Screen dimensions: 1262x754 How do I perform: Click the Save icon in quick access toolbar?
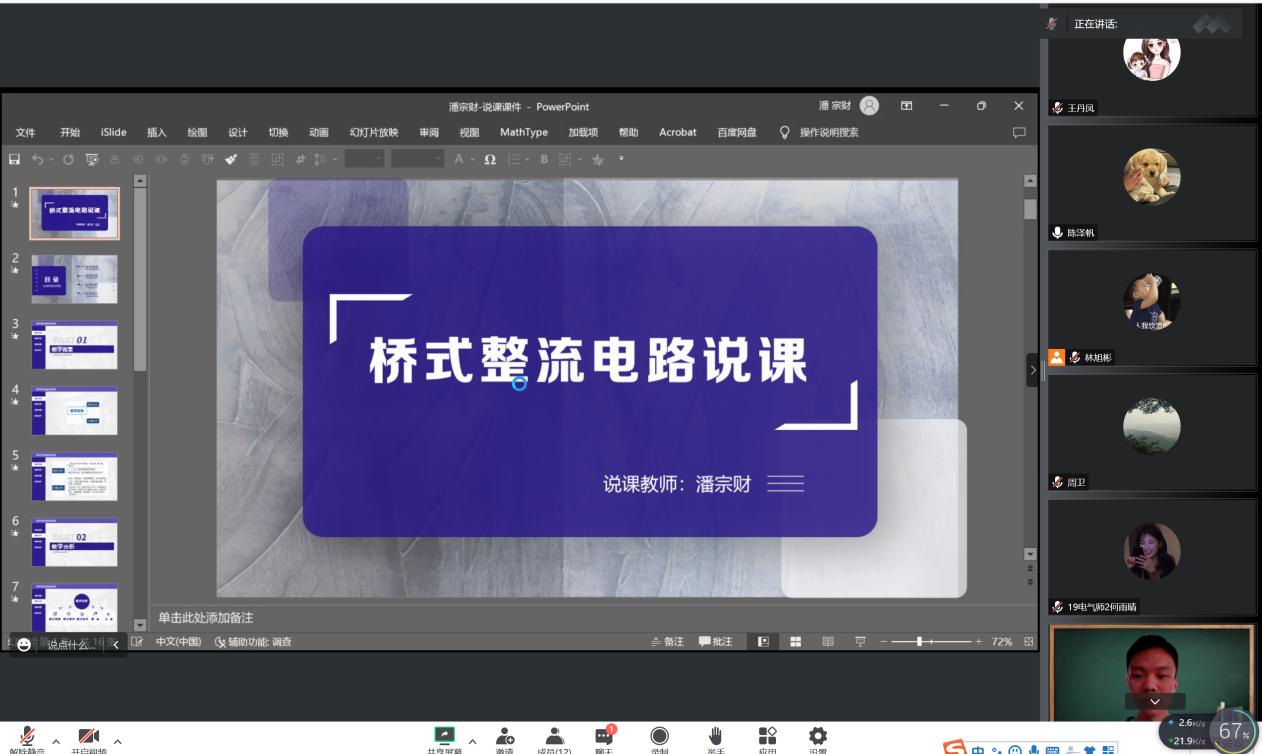coord(14,159)
